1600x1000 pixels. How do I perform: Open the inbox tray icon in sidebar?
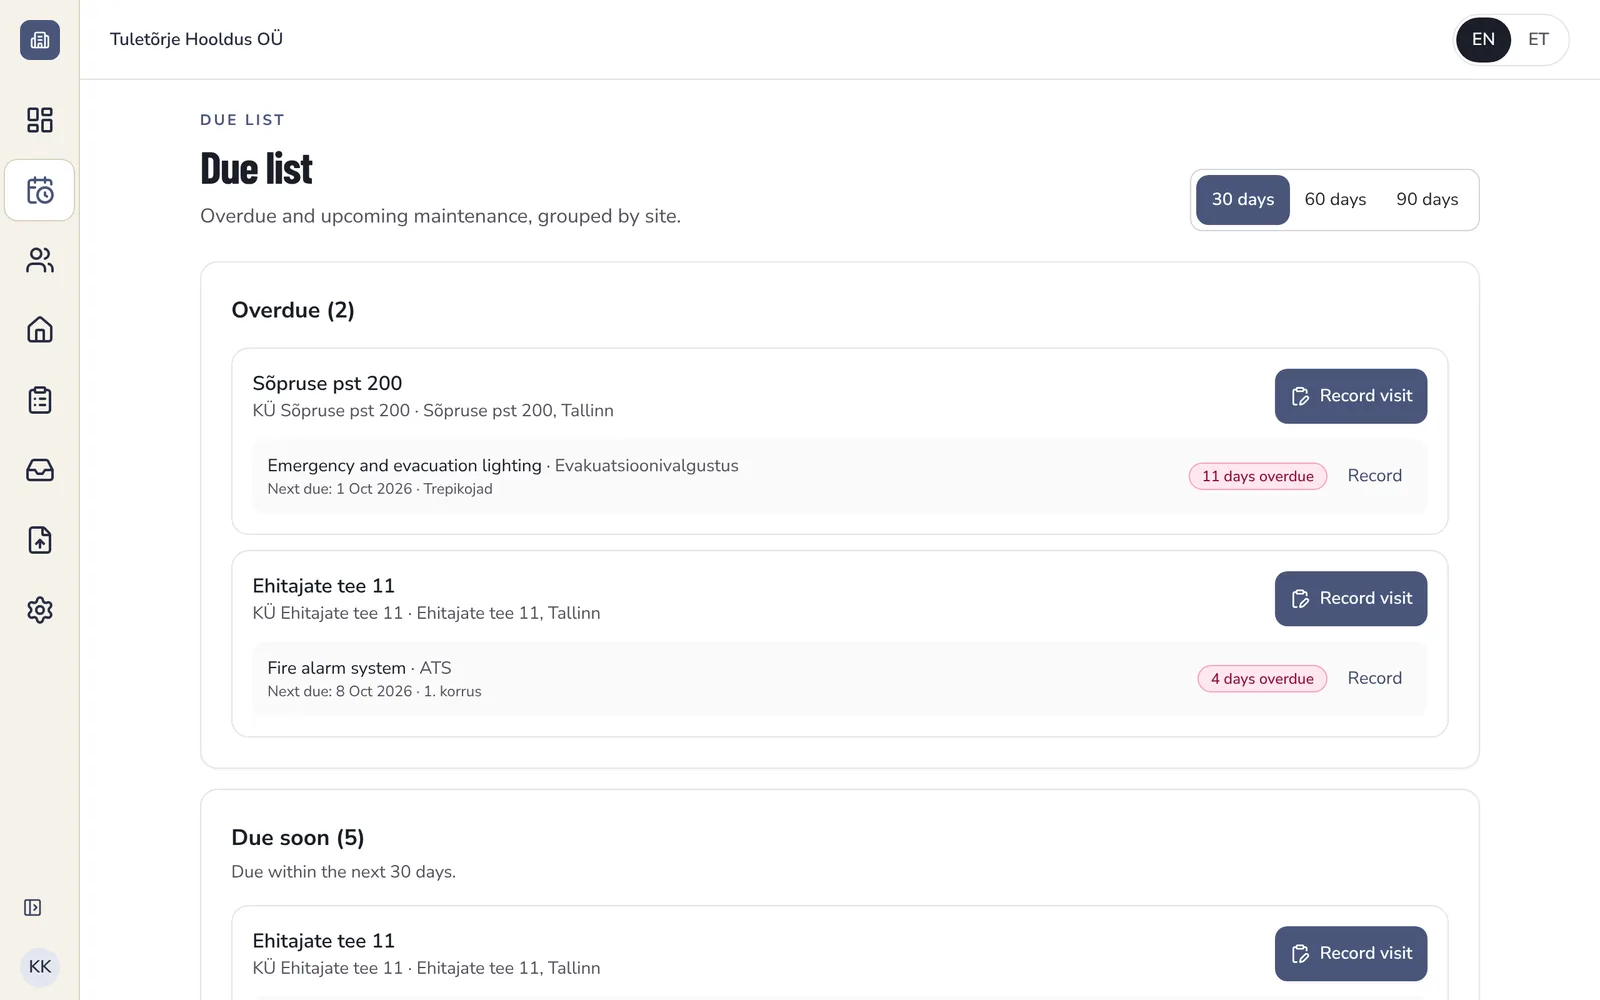(x=40, y=470)
